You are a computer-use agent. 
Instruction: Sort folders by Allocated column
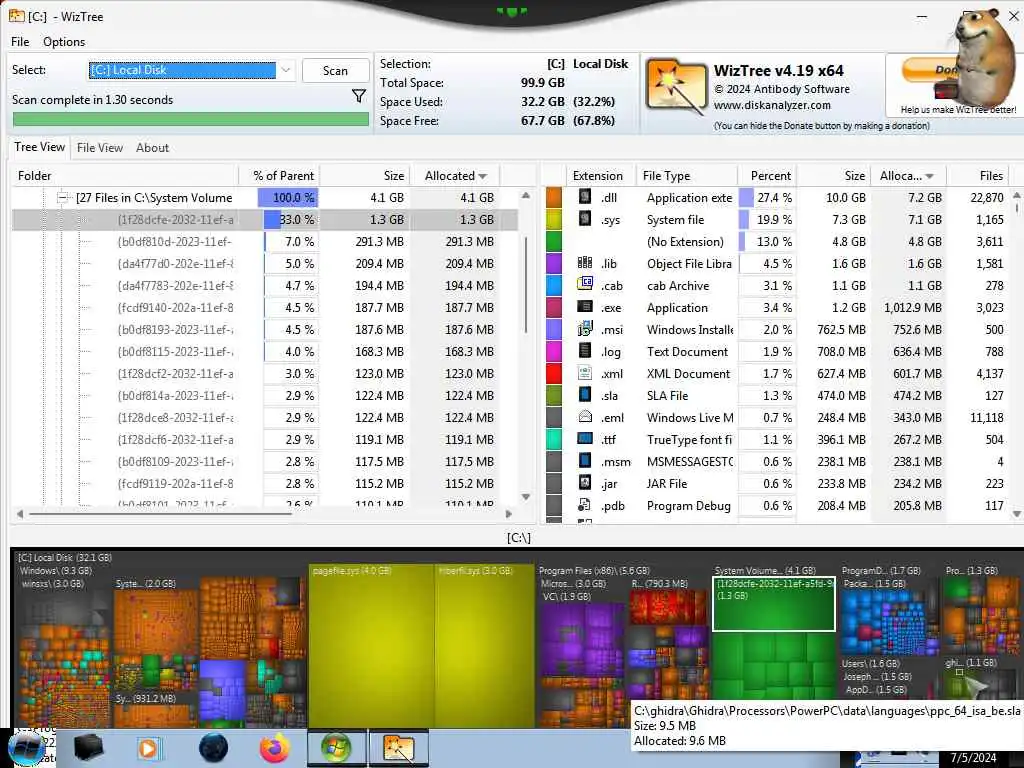[x=455, y=176]
